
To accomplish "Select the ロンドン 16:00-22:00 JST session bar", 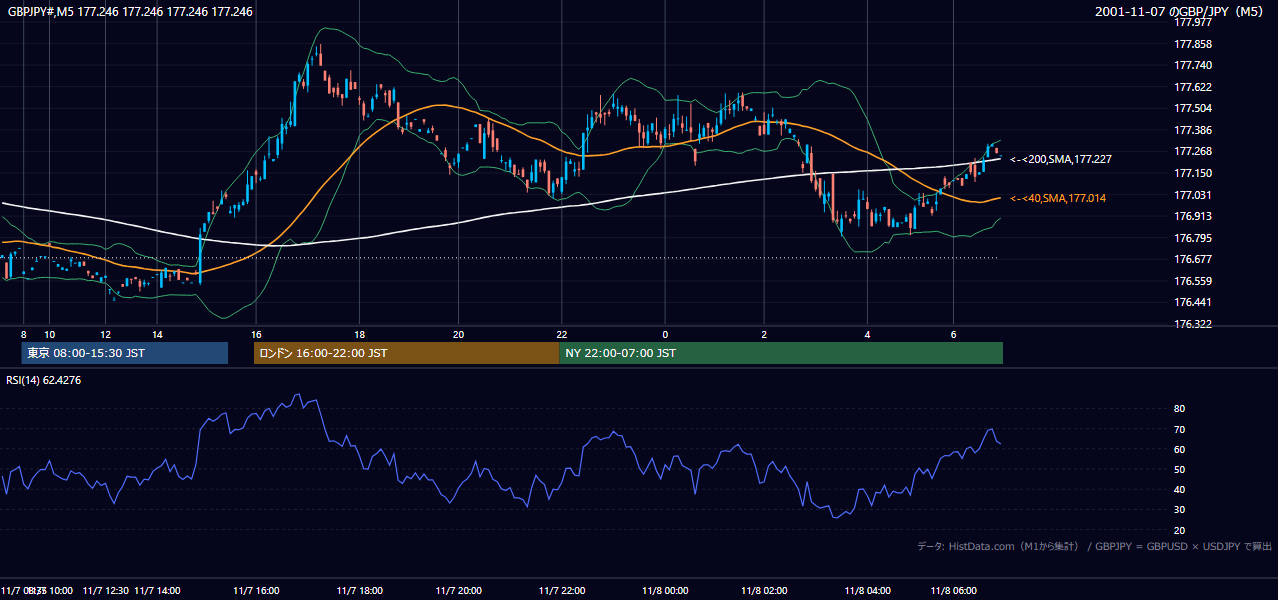I will coord(407,353).
